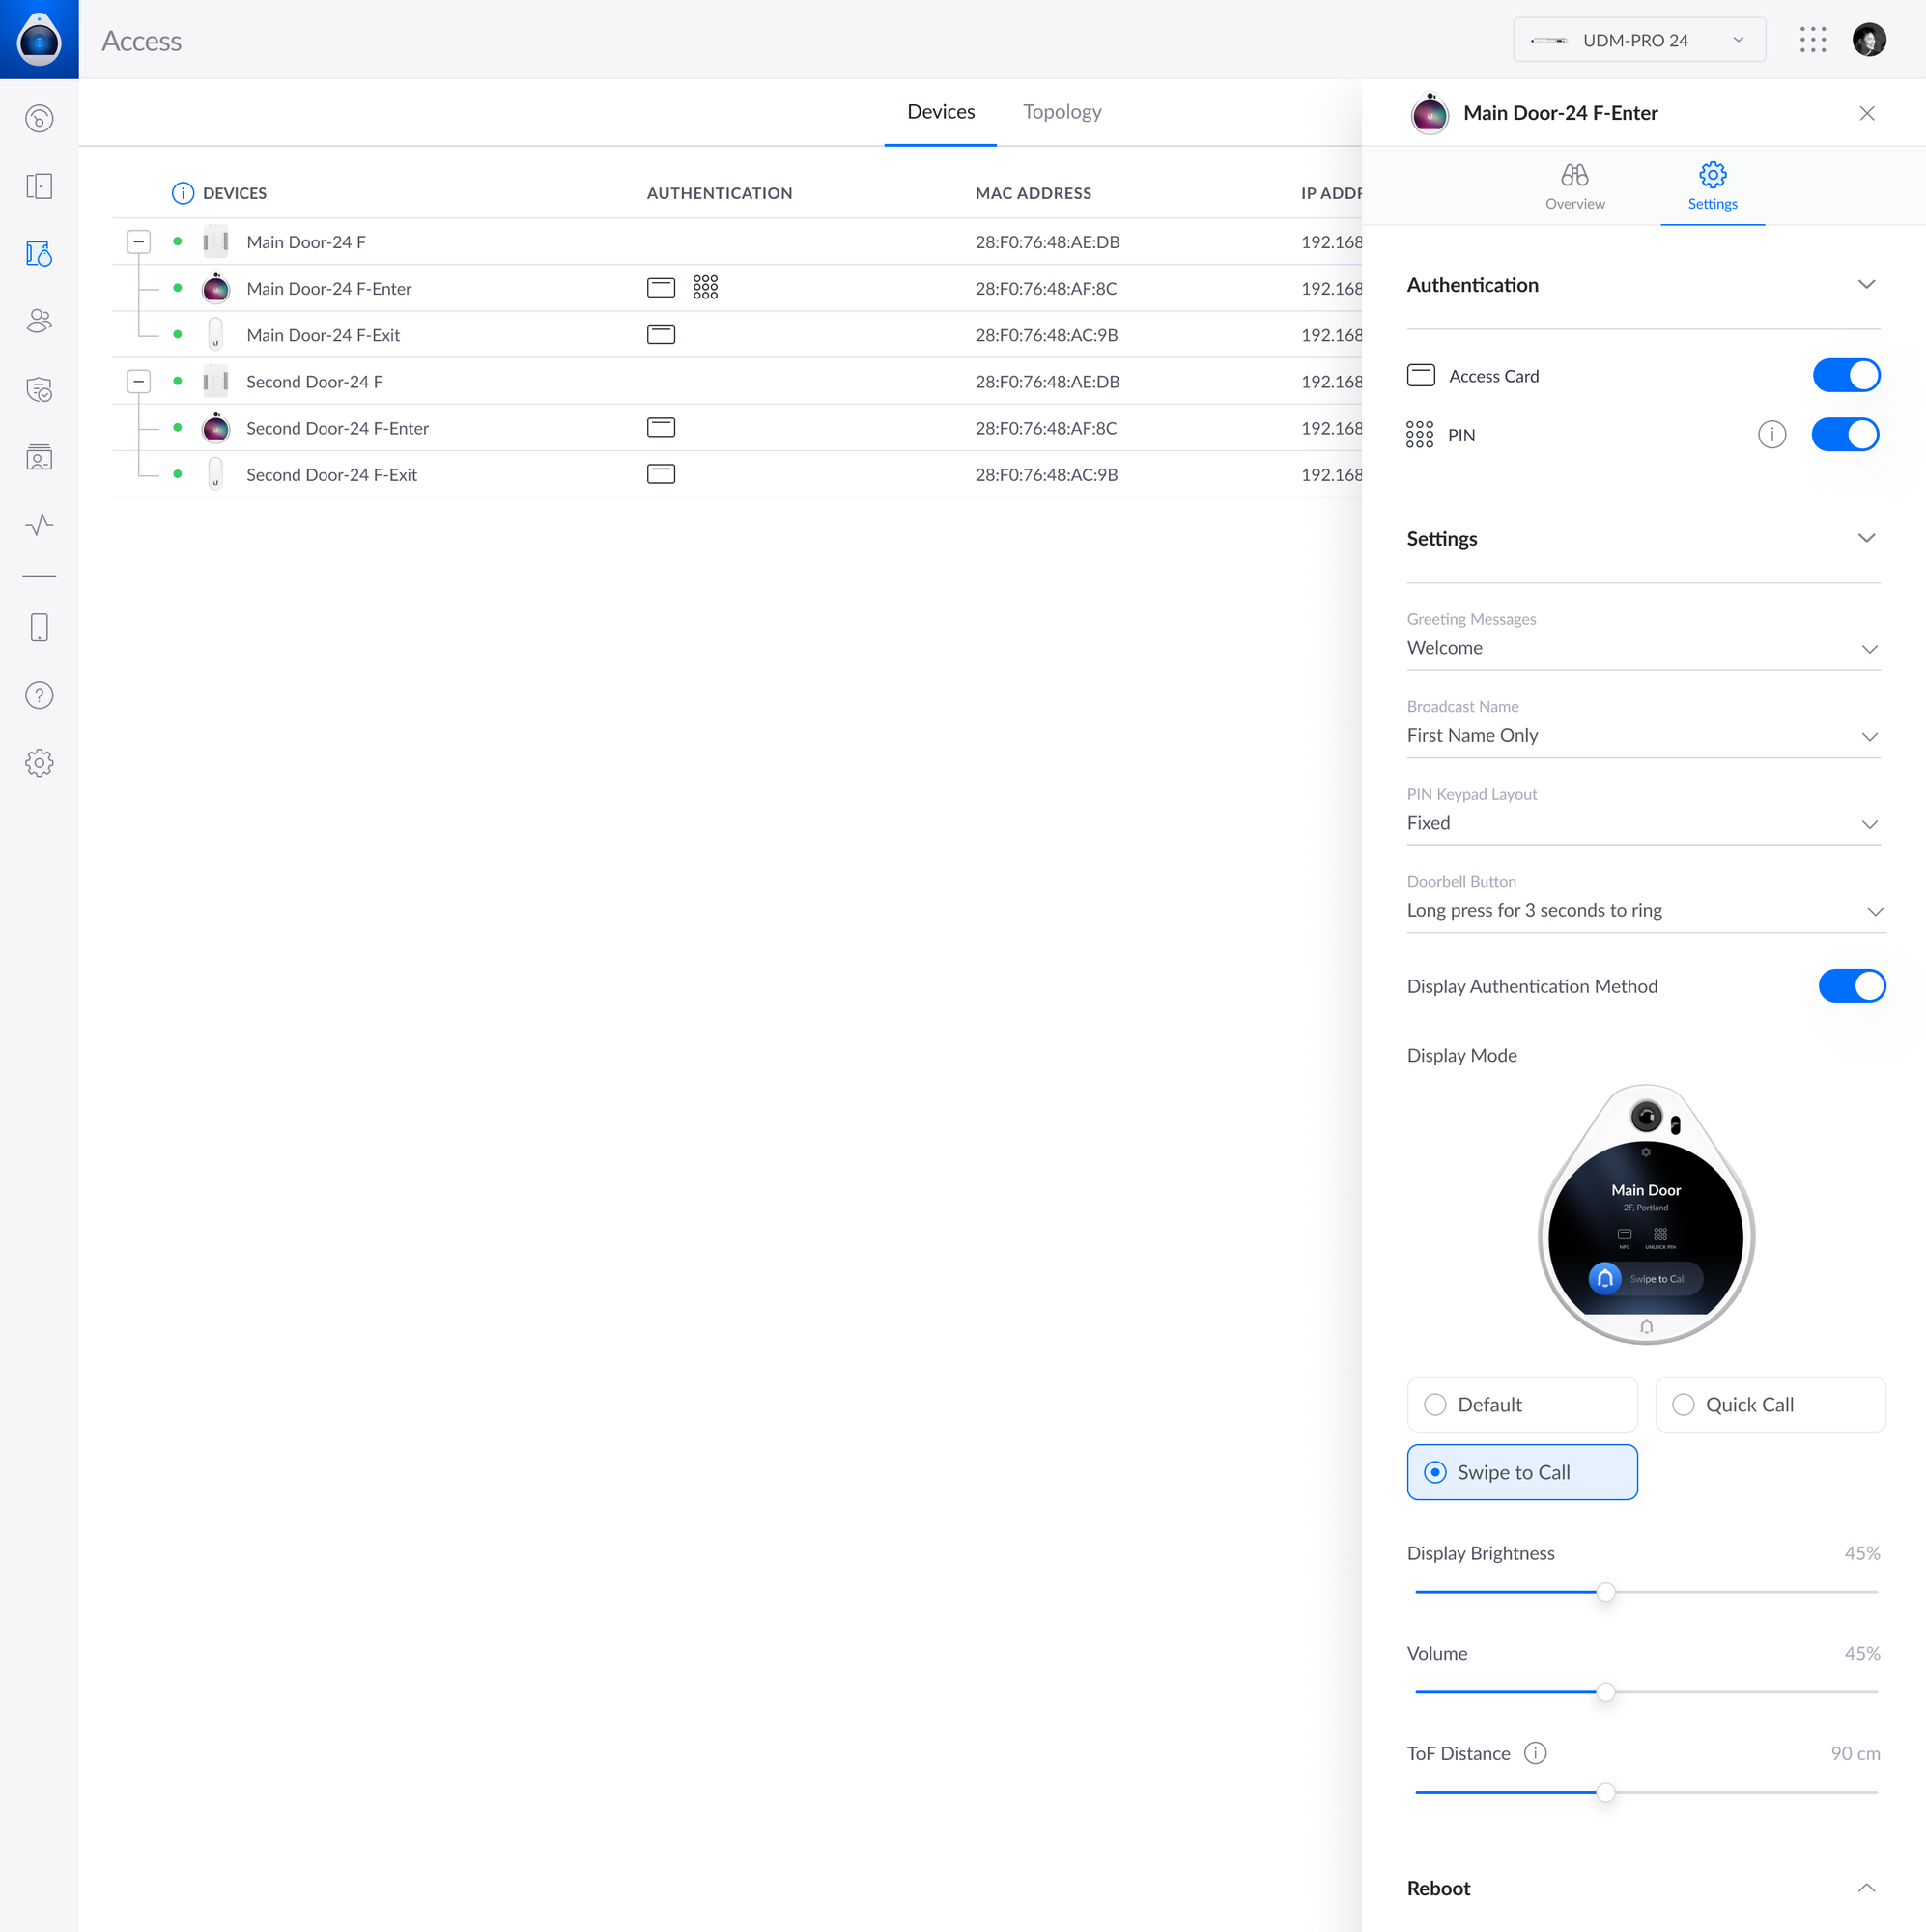Open the Doorbell Button dropdown
Screen dimensions: 1926x1932
1644,910
